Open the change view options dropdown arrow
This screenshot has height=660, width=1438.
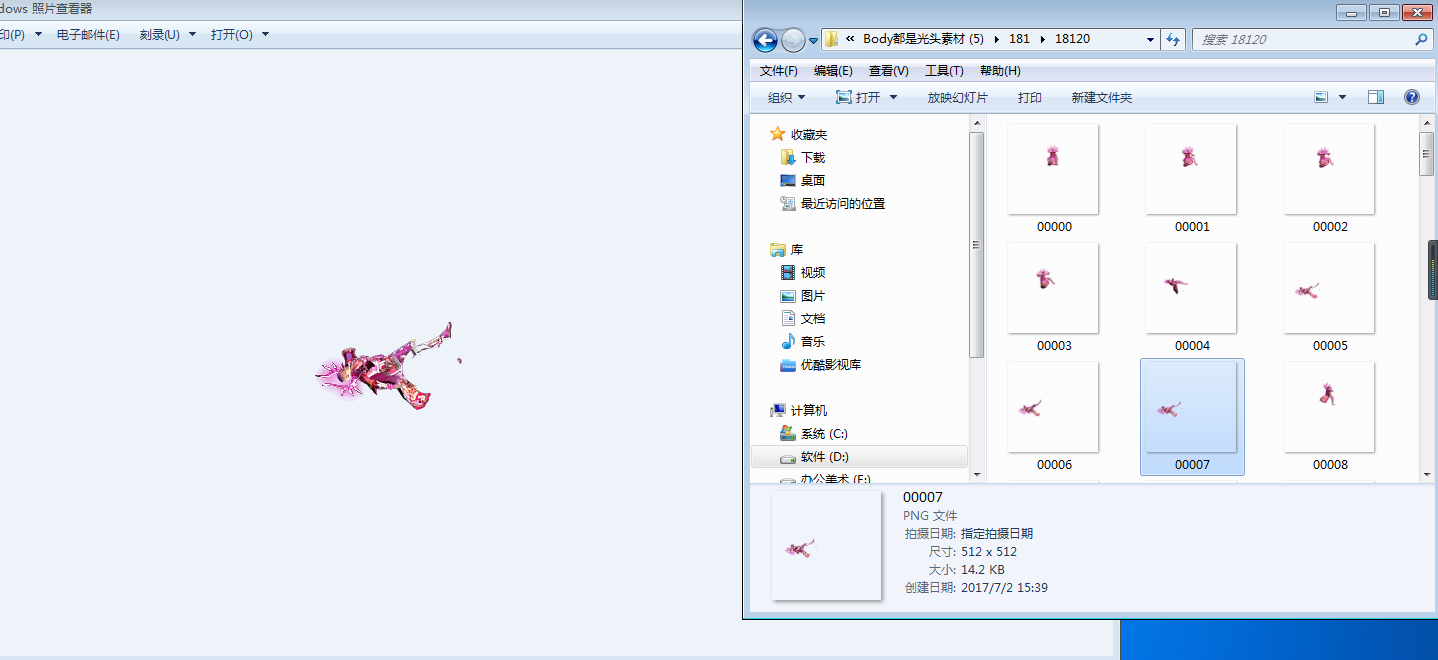(x=1342, y=98)
